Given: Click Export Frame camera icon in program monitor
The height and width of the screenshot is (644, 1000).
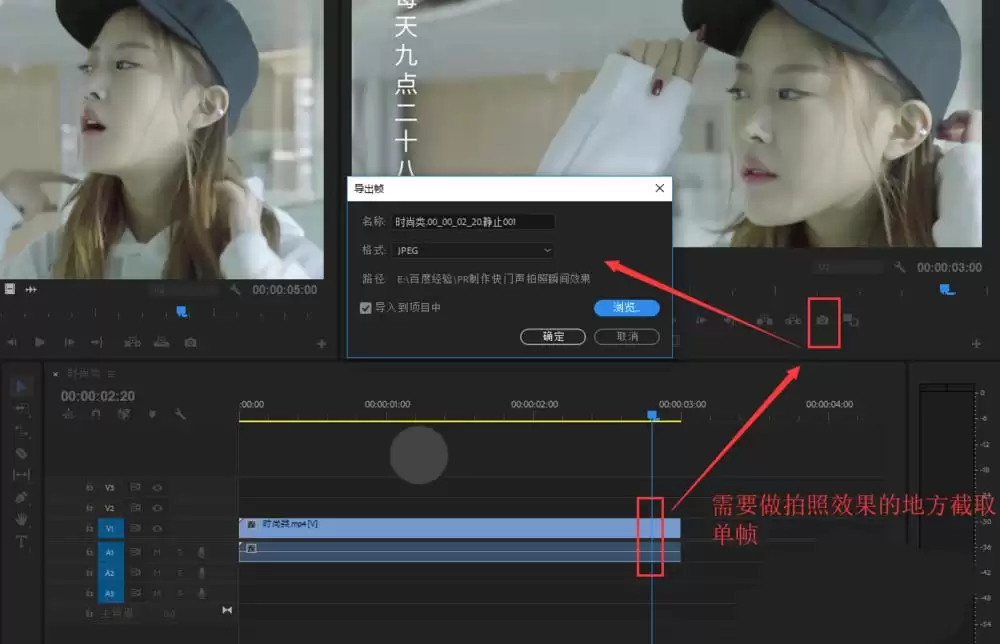Looking at the screenshot, I should click(x=823, y=320).
